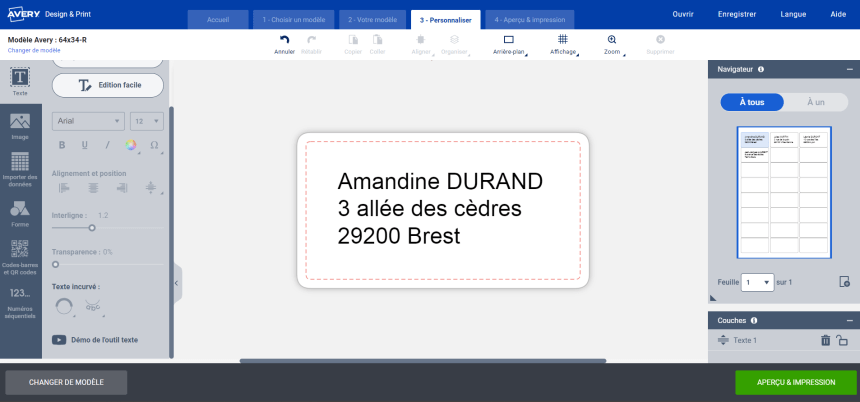The width and height of the screenshot is (860, 402).
Task: Select the Texte tool in sidebar
Action: [x=20, y=82]
